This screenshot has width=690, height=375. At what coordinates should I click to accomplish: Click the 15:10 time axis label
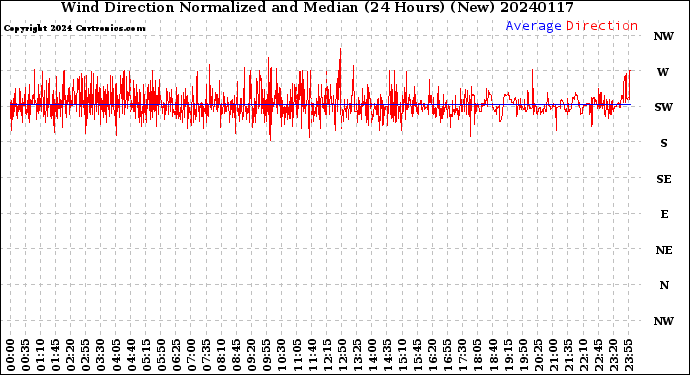[402, 355]
